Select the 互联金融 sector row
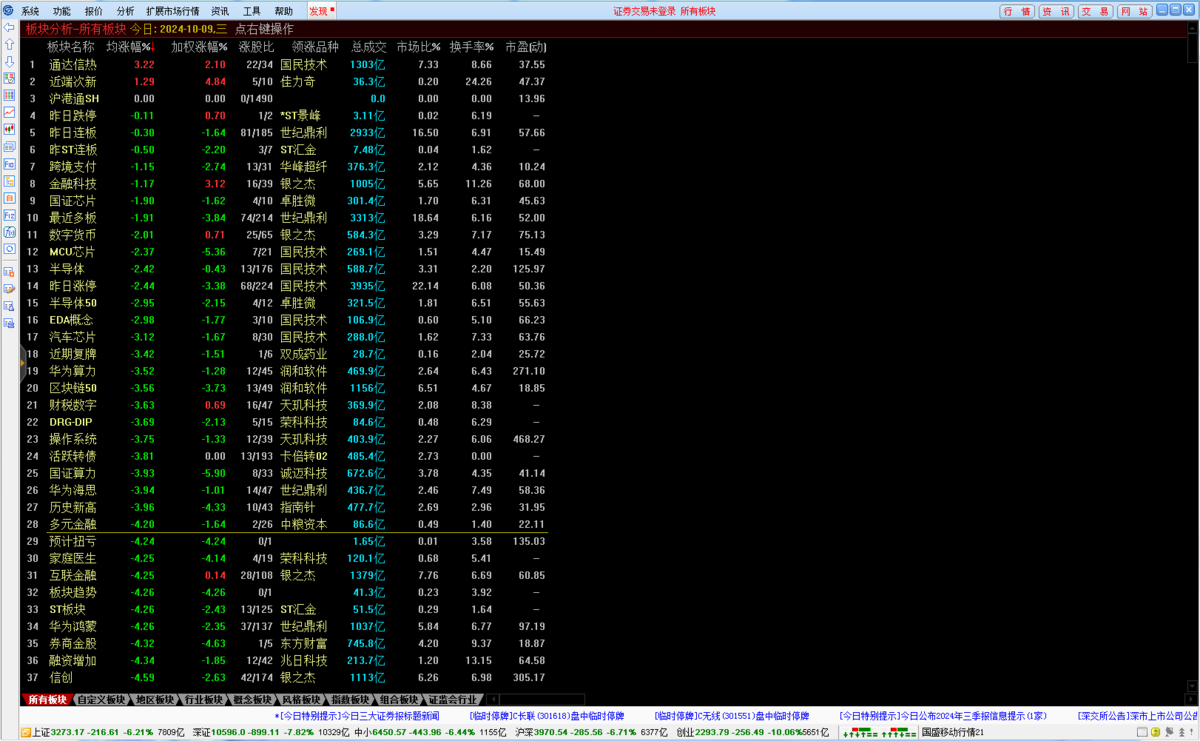The image size is (1200, 741). pos(287,575)
